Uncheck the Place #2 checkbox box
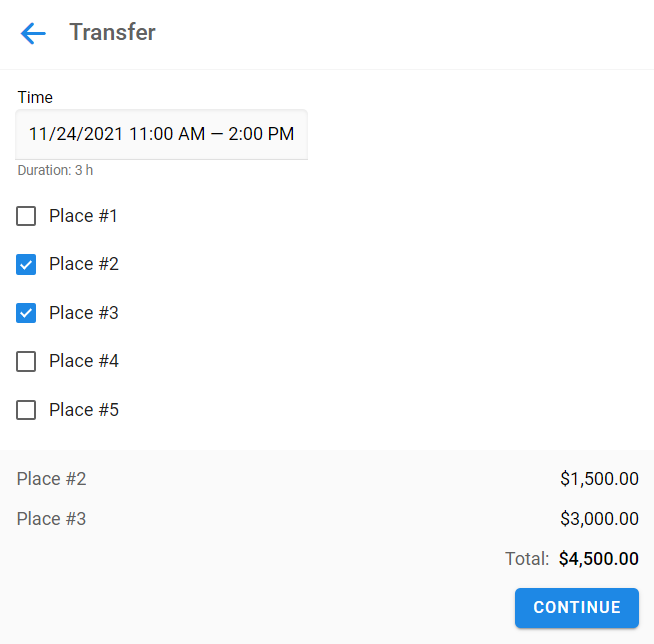The height and width of the screenshot is (644, 654). click(27, 265)
